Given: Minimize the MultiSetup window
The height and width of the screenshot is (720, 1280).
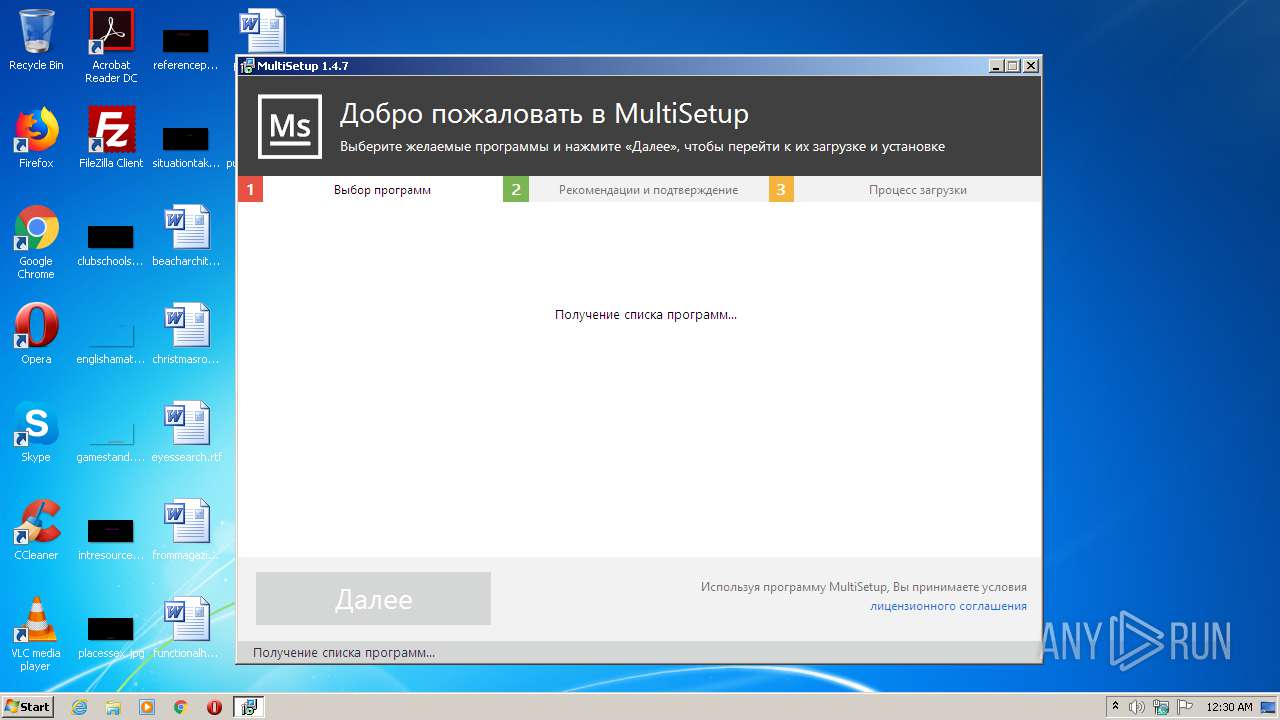Looking at the screenshot, I should point(996,66).
